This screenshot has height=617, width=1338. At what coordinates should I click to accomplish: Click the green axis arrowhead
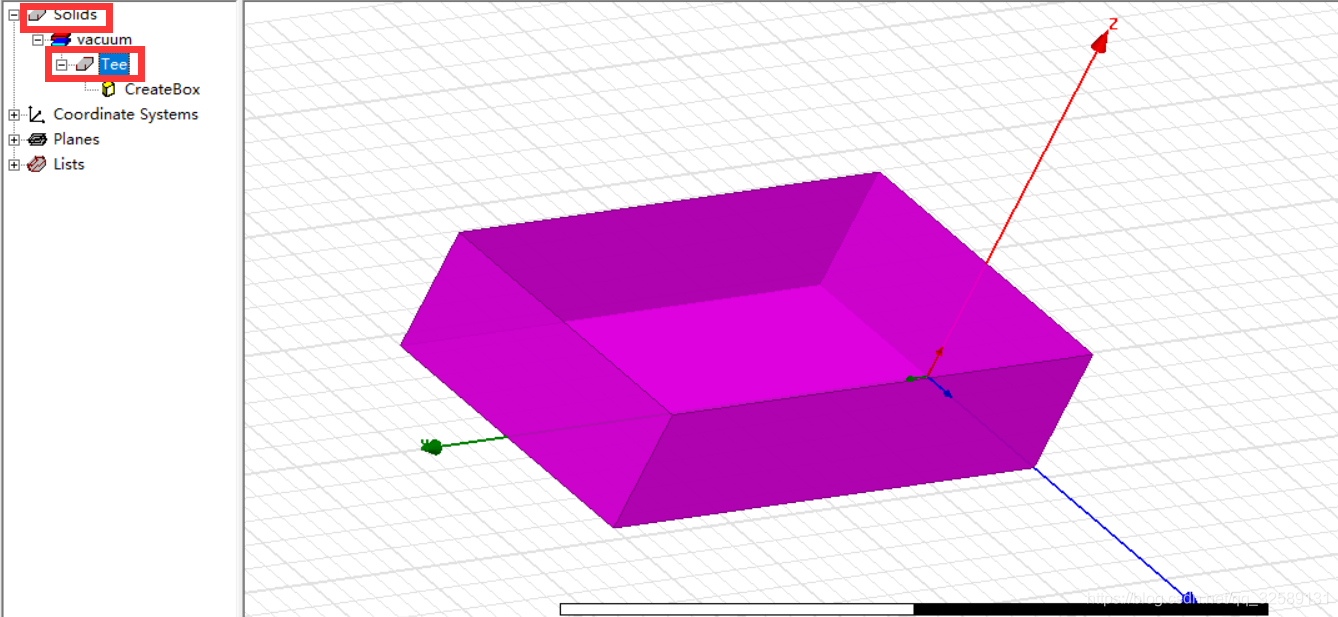click(x=432, y=447)
